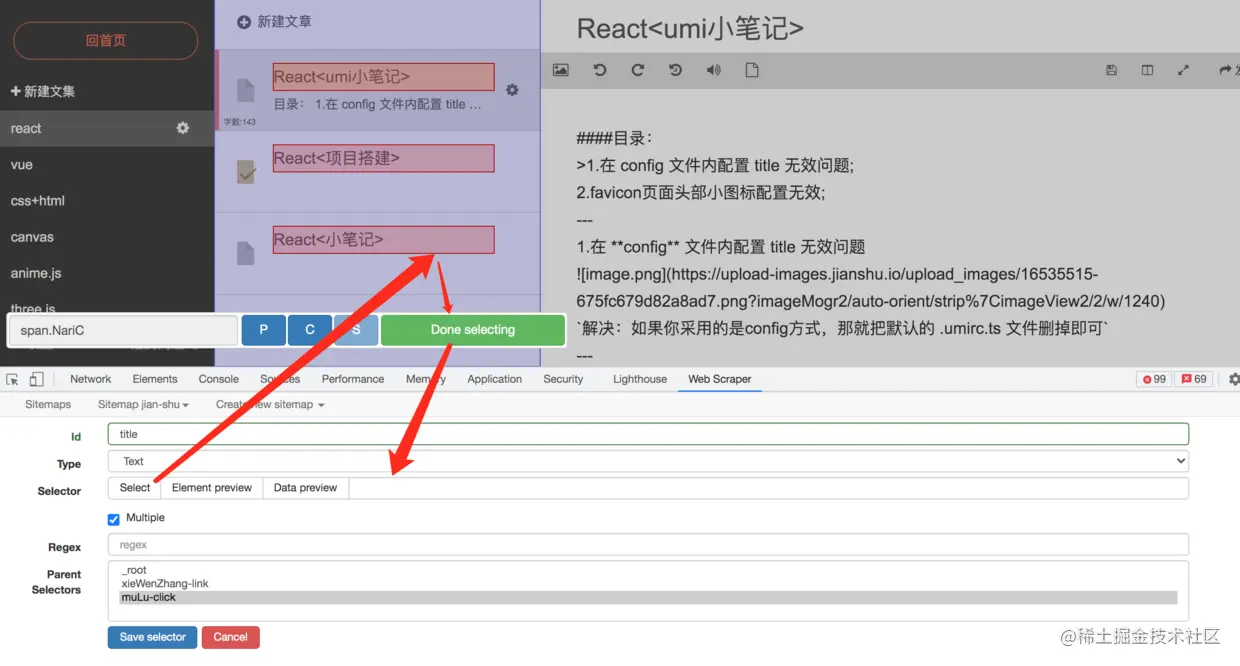1240x666 pixels.
Task: Focus the selector text field right of Data preview
Action: [x=768, y=488]
